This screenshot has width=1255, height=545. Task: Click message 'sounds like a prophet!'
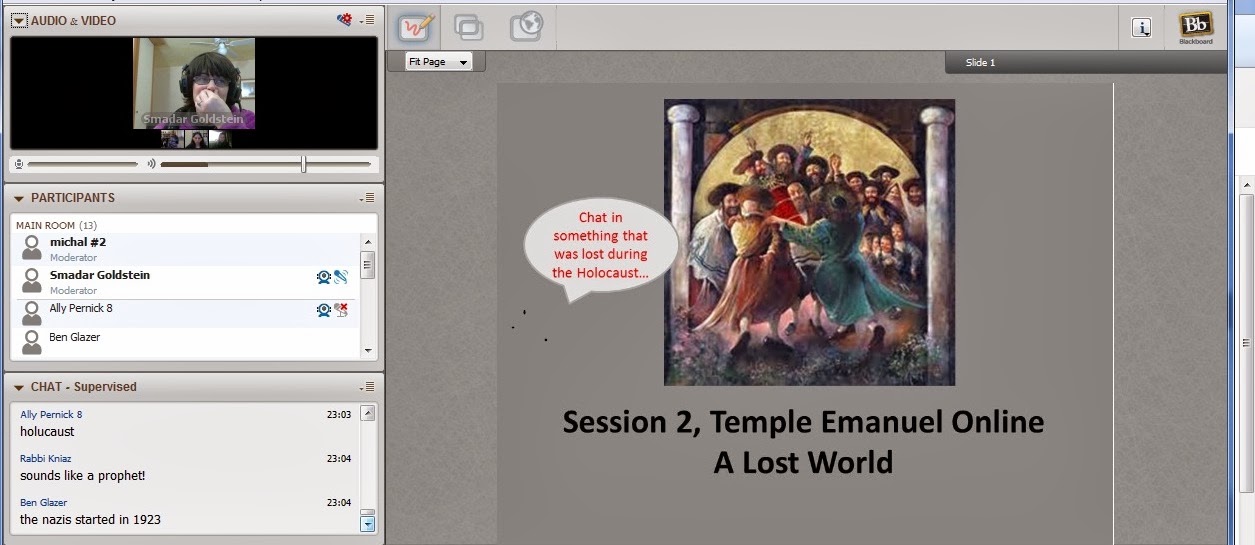point(83,476)
